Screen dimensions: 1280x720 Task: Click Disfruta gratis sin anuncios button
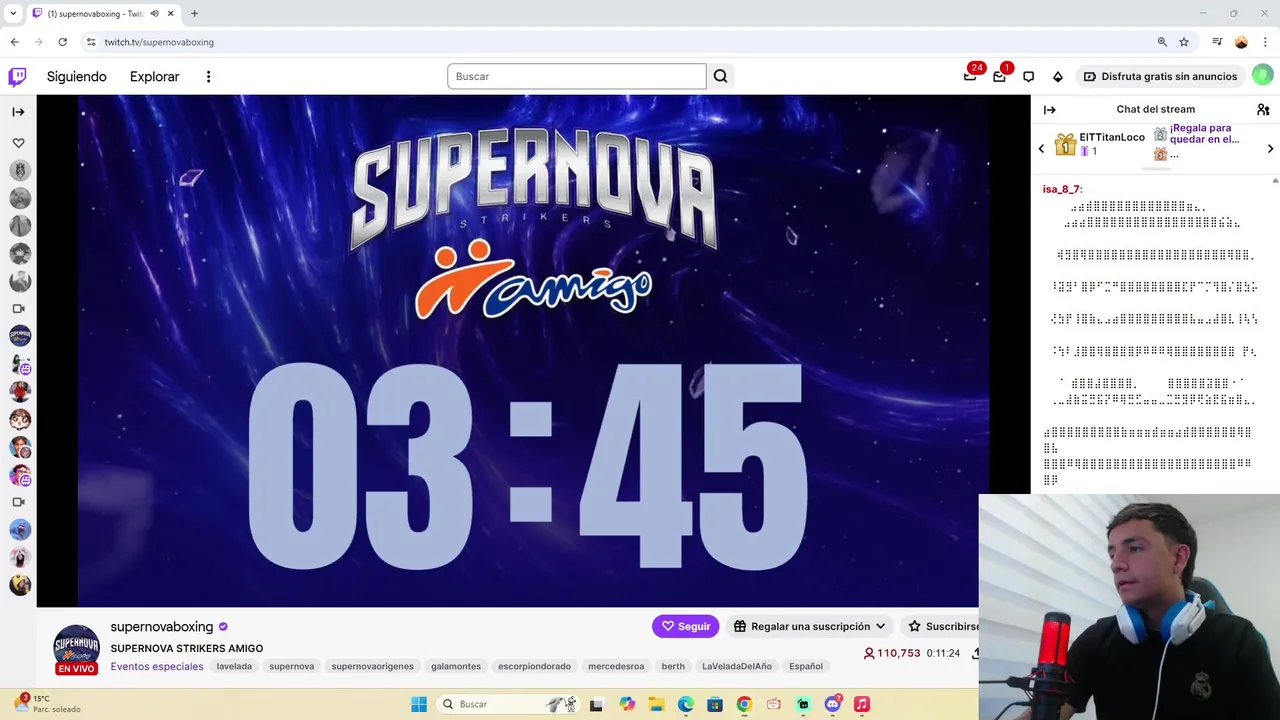click(x=1160, y=76)
